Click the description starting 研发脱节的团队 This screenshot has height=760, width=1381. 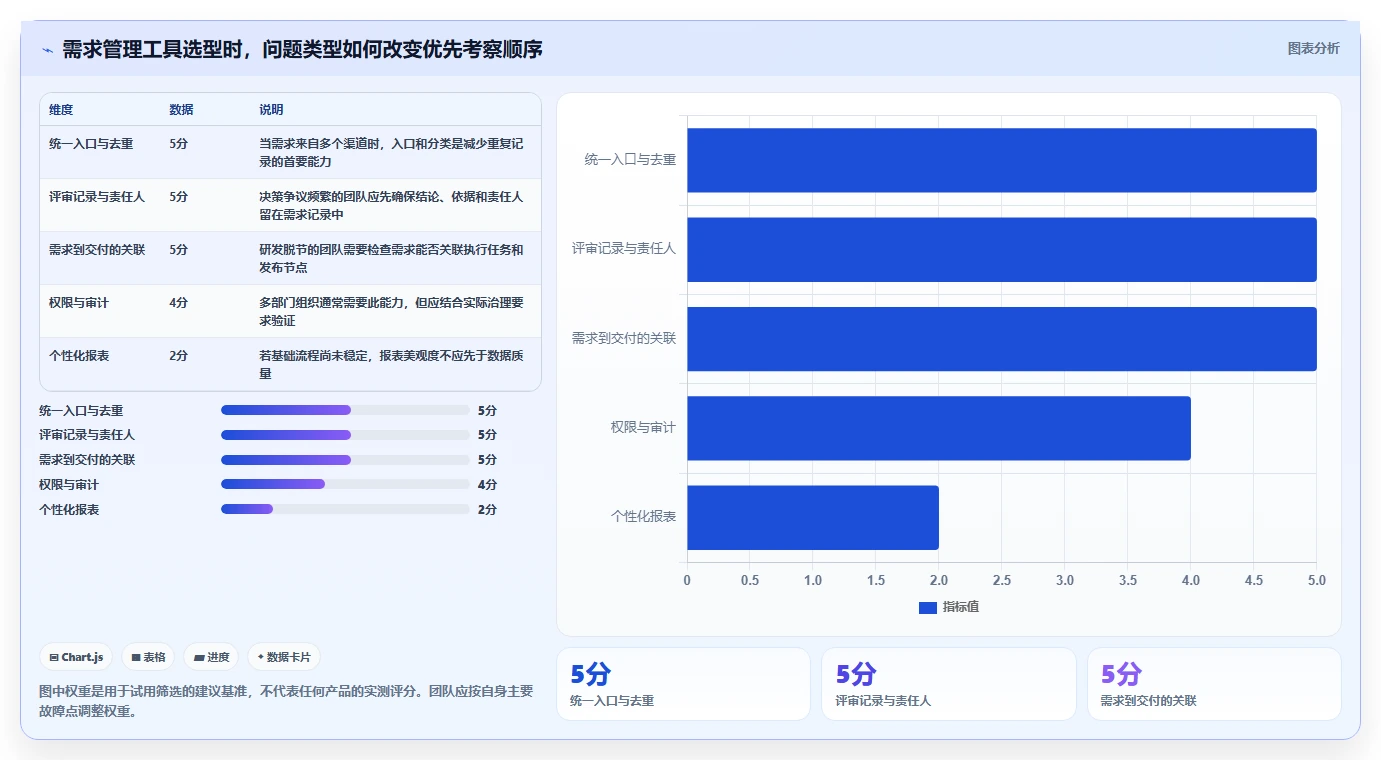coord(391,258)
